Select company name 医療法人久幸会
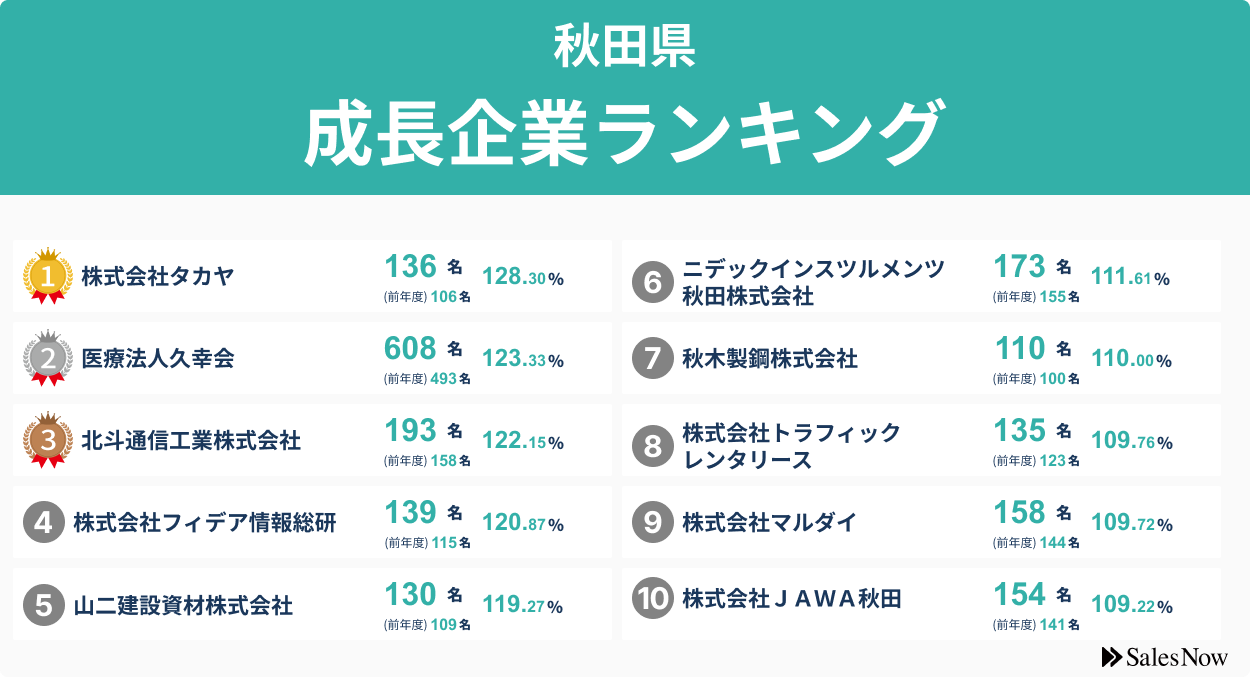This screenshot has height=677, width=1250. 158,358
